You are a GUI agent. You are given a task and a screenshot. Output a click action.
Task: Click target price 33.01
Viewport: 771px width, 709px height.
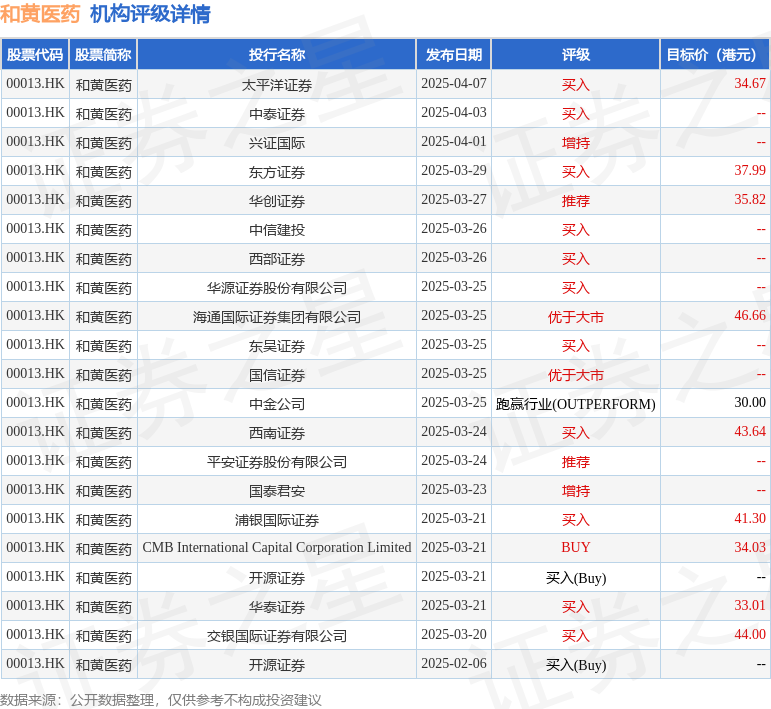[750, 606]
